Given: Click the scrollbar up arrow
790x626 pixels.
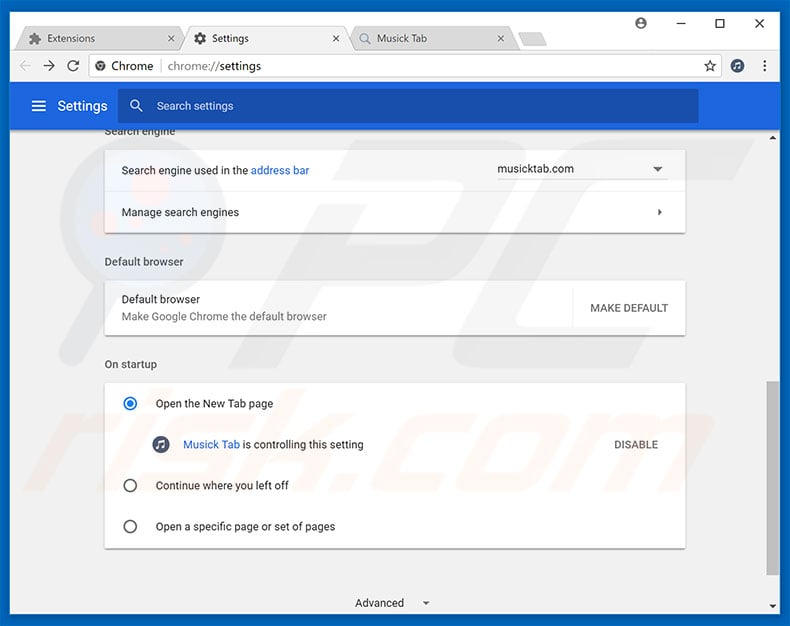Looking at the screenshot, I should [x=772, y=138].
